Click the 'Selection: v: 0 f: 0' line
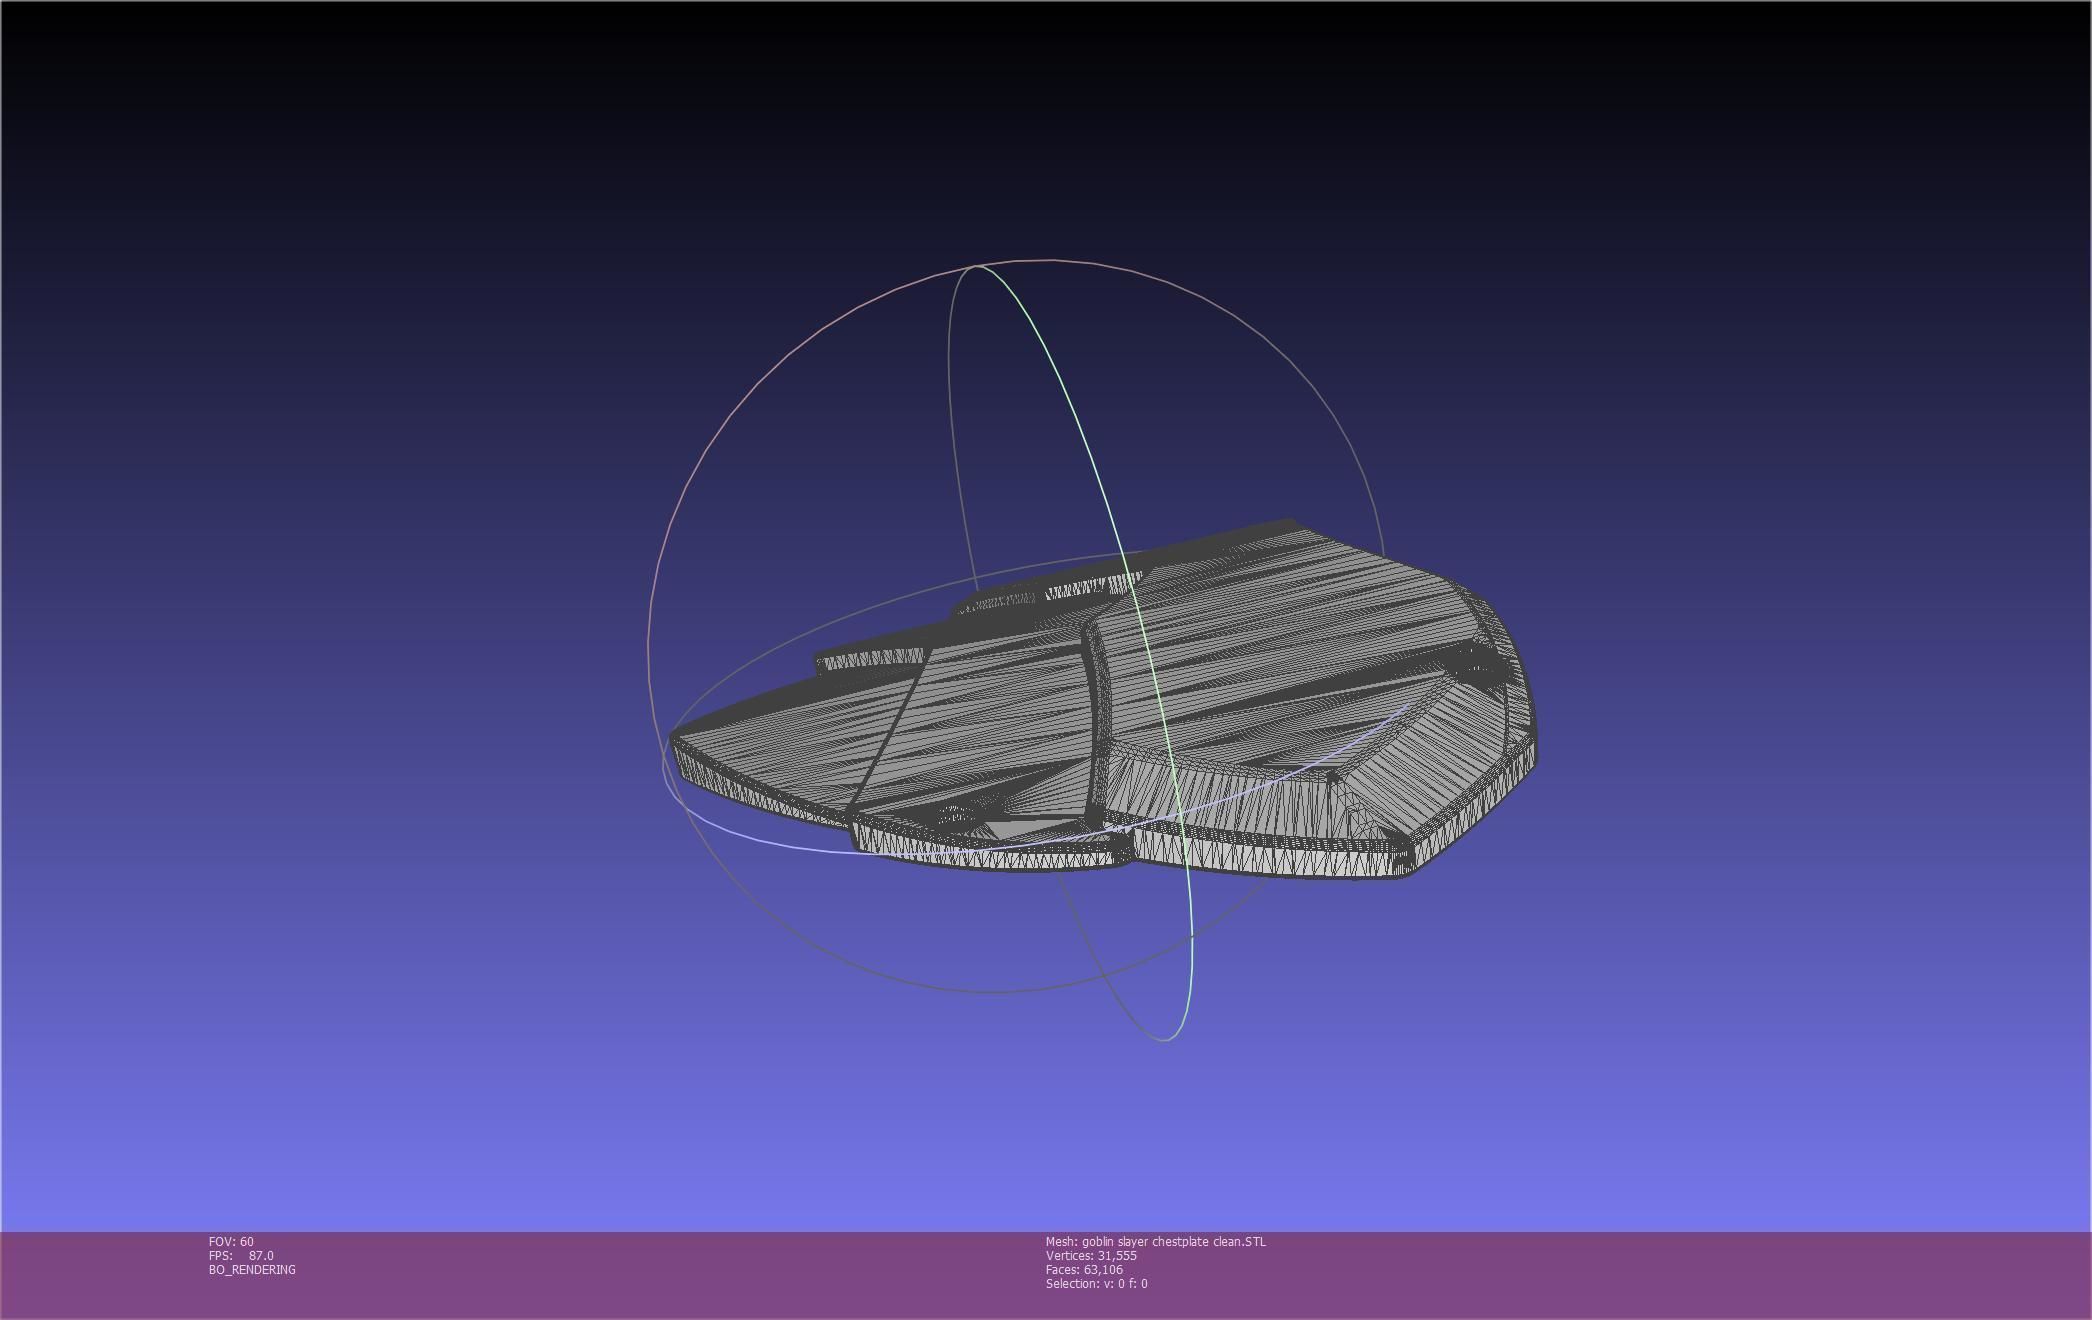The height and width of the screenshot is (1320, 2092). 1097,1284
